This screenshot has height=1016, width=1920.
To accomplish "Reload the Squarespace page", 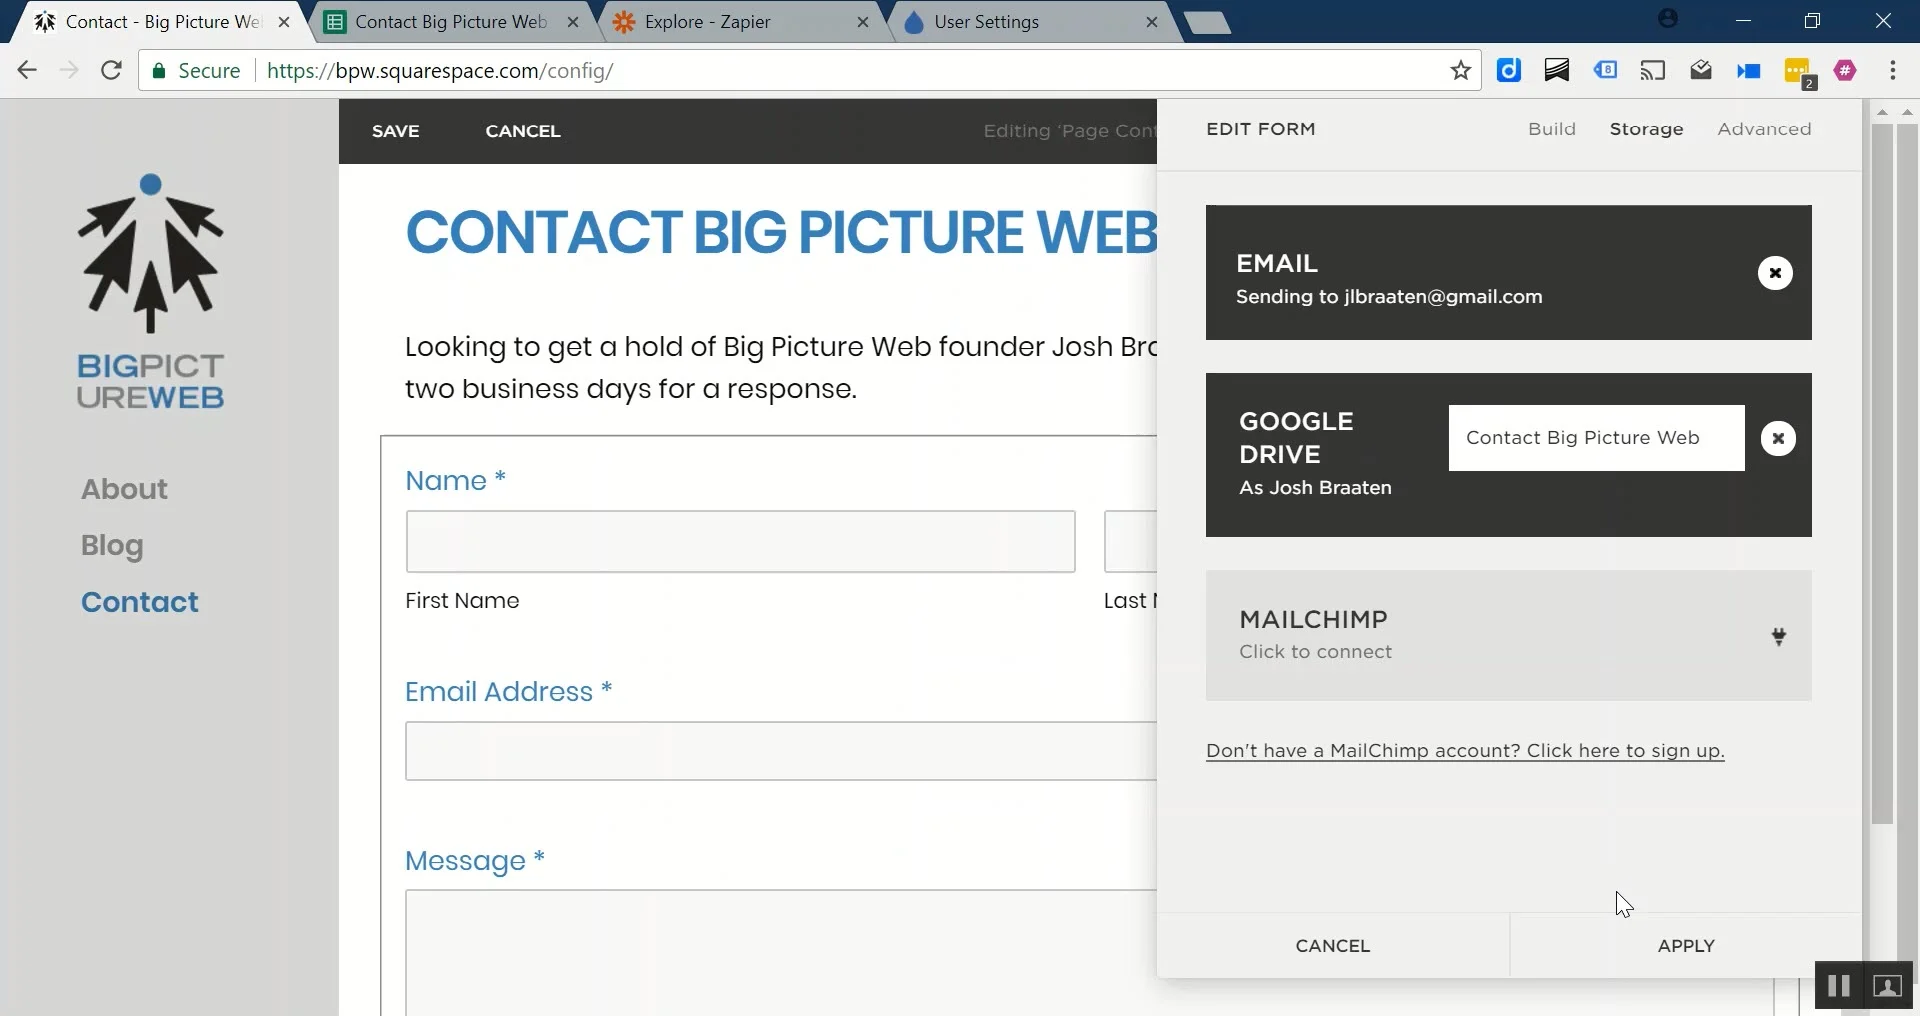I will 112,70.
